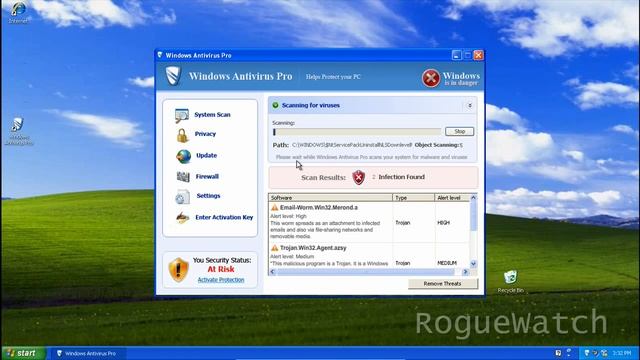Minimize the Windows Antivirus Pro window
Image resolution: width=640 pixels, height=360 pixels.
(457, 55)
